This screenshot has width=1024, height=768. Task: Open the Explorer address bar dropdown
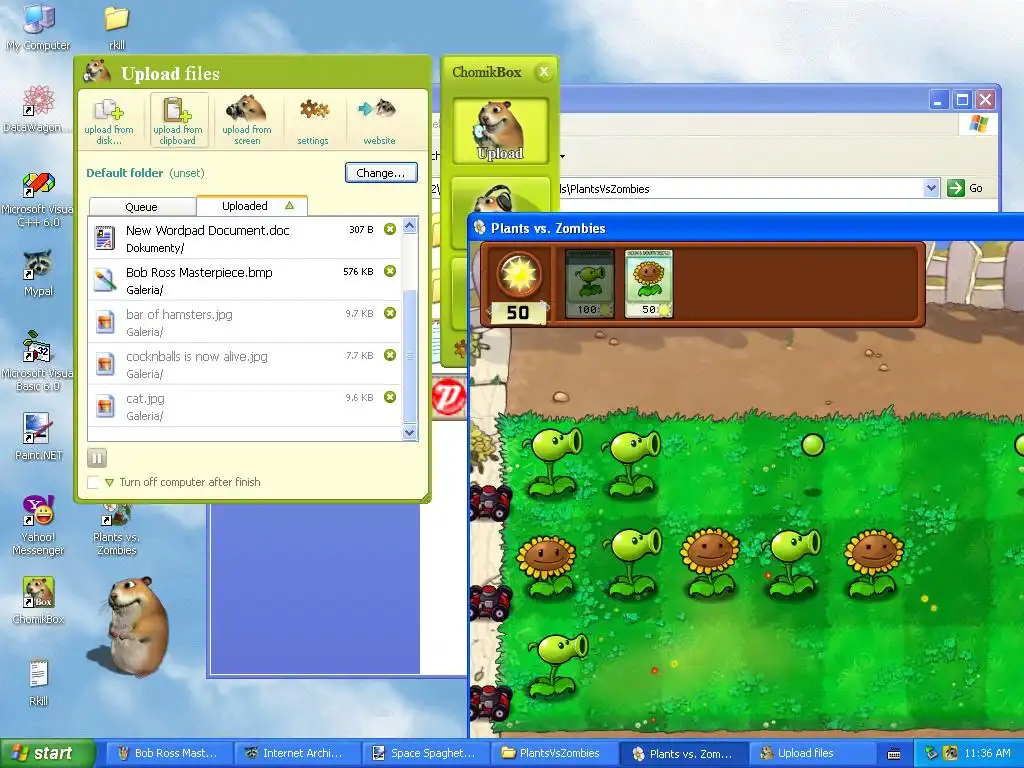click(x=931, y=188)
